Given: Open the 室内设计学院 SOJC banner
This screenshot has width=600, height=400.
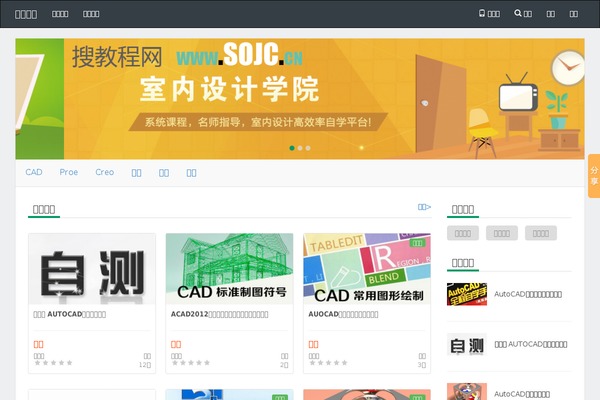Looking at the screenshot, I should click(300, 99).
